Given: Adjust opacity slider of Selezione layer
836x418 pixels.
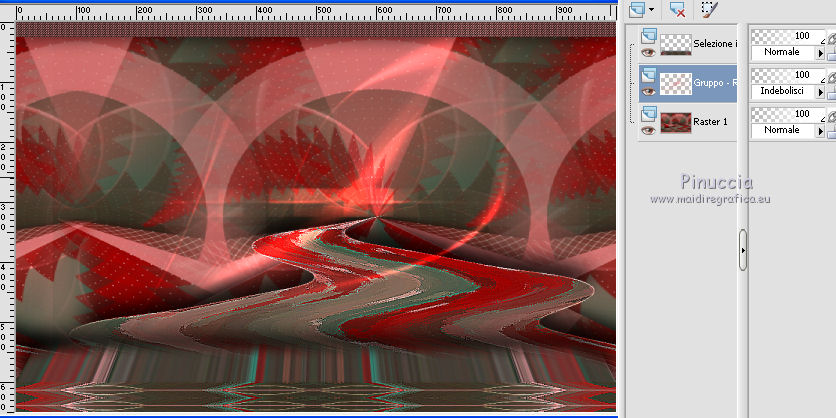Looking at the screenshot, I should coord(788,36).
